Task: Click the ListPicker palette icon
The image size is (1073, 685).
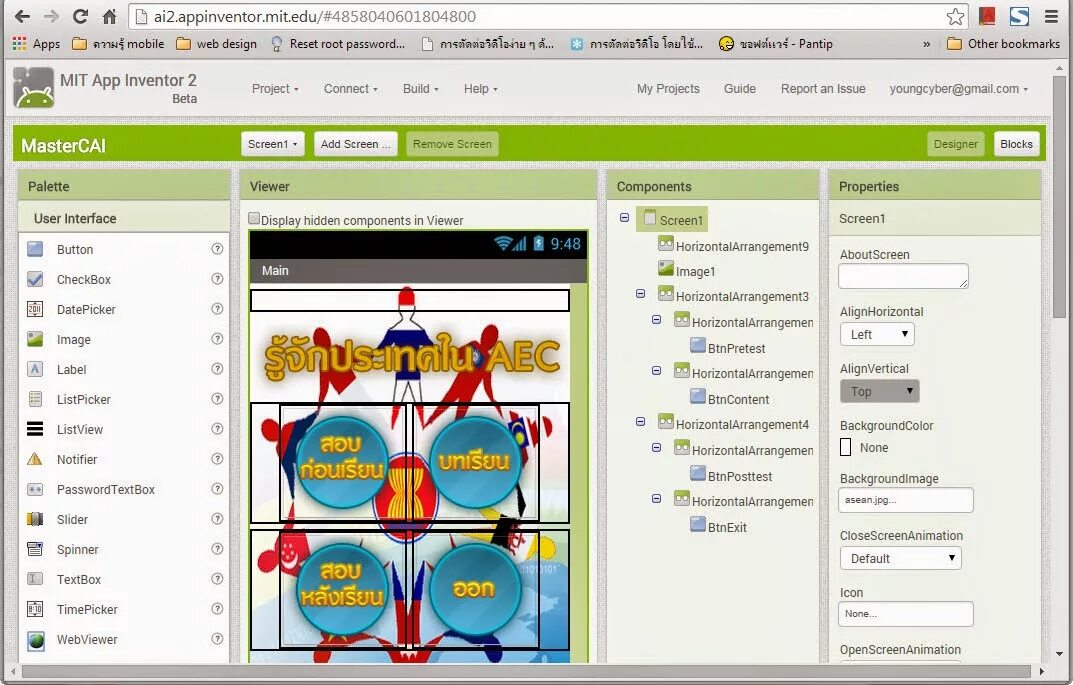Action: [35, 399]
